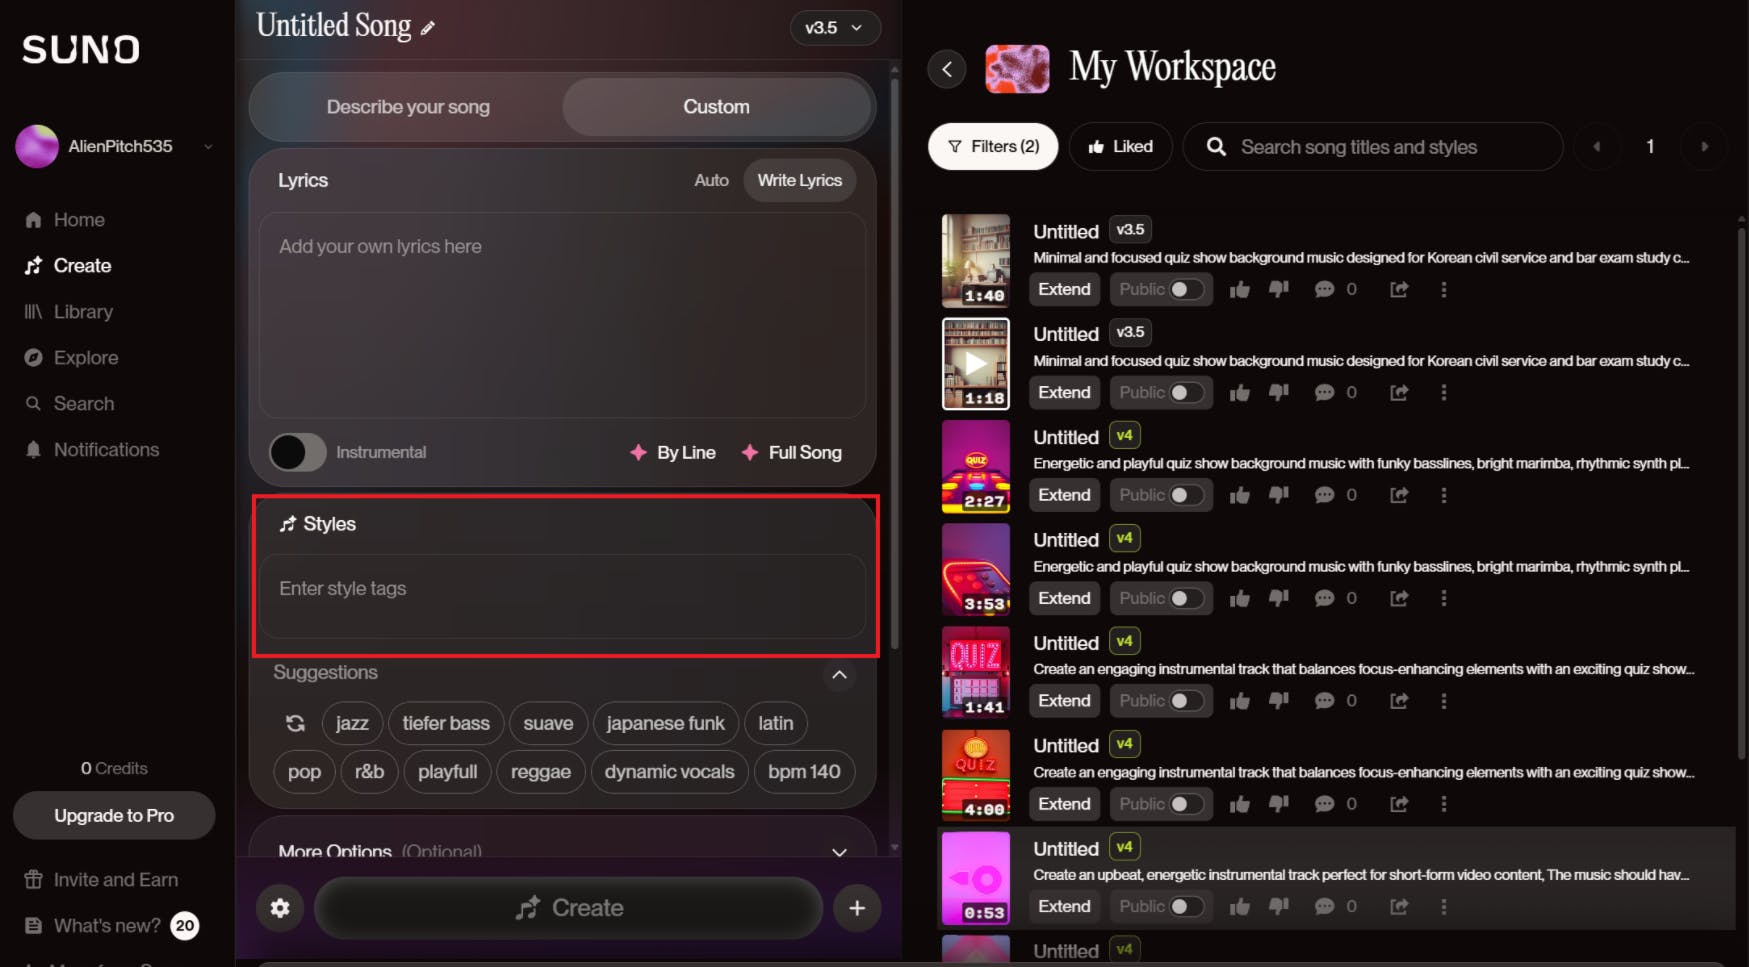
Task: Add the japanese funk style tag
Action: click(665, 723)
